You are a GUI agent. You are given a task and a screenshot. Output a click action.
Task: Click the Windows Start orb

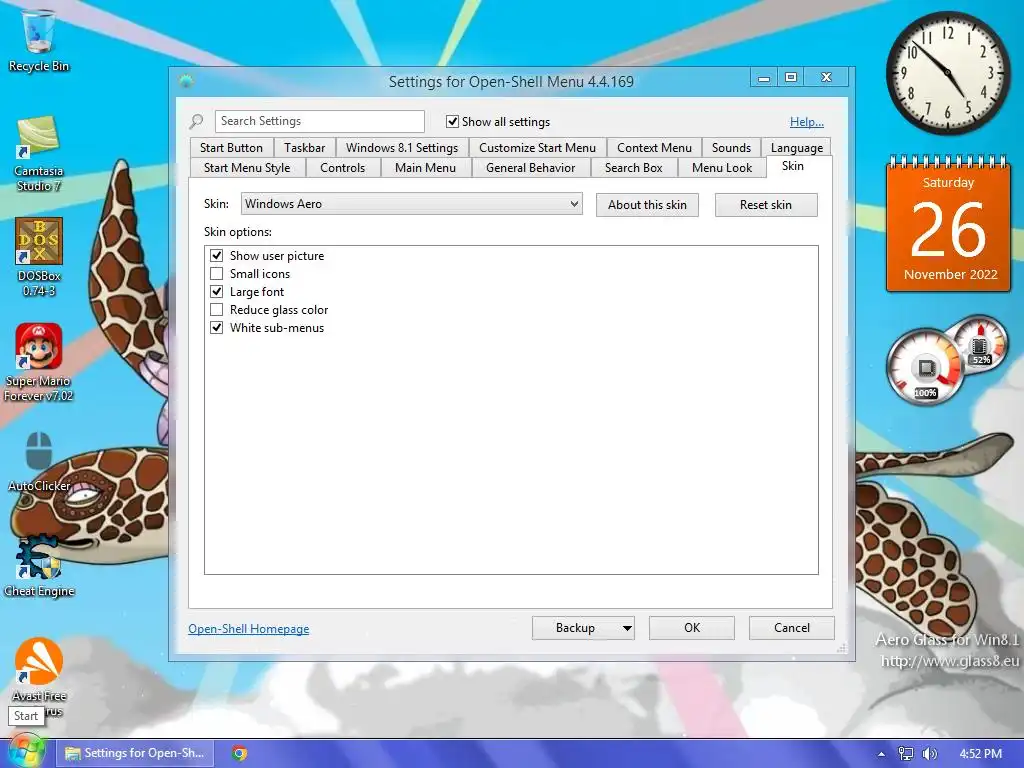[x=25, y=752]
